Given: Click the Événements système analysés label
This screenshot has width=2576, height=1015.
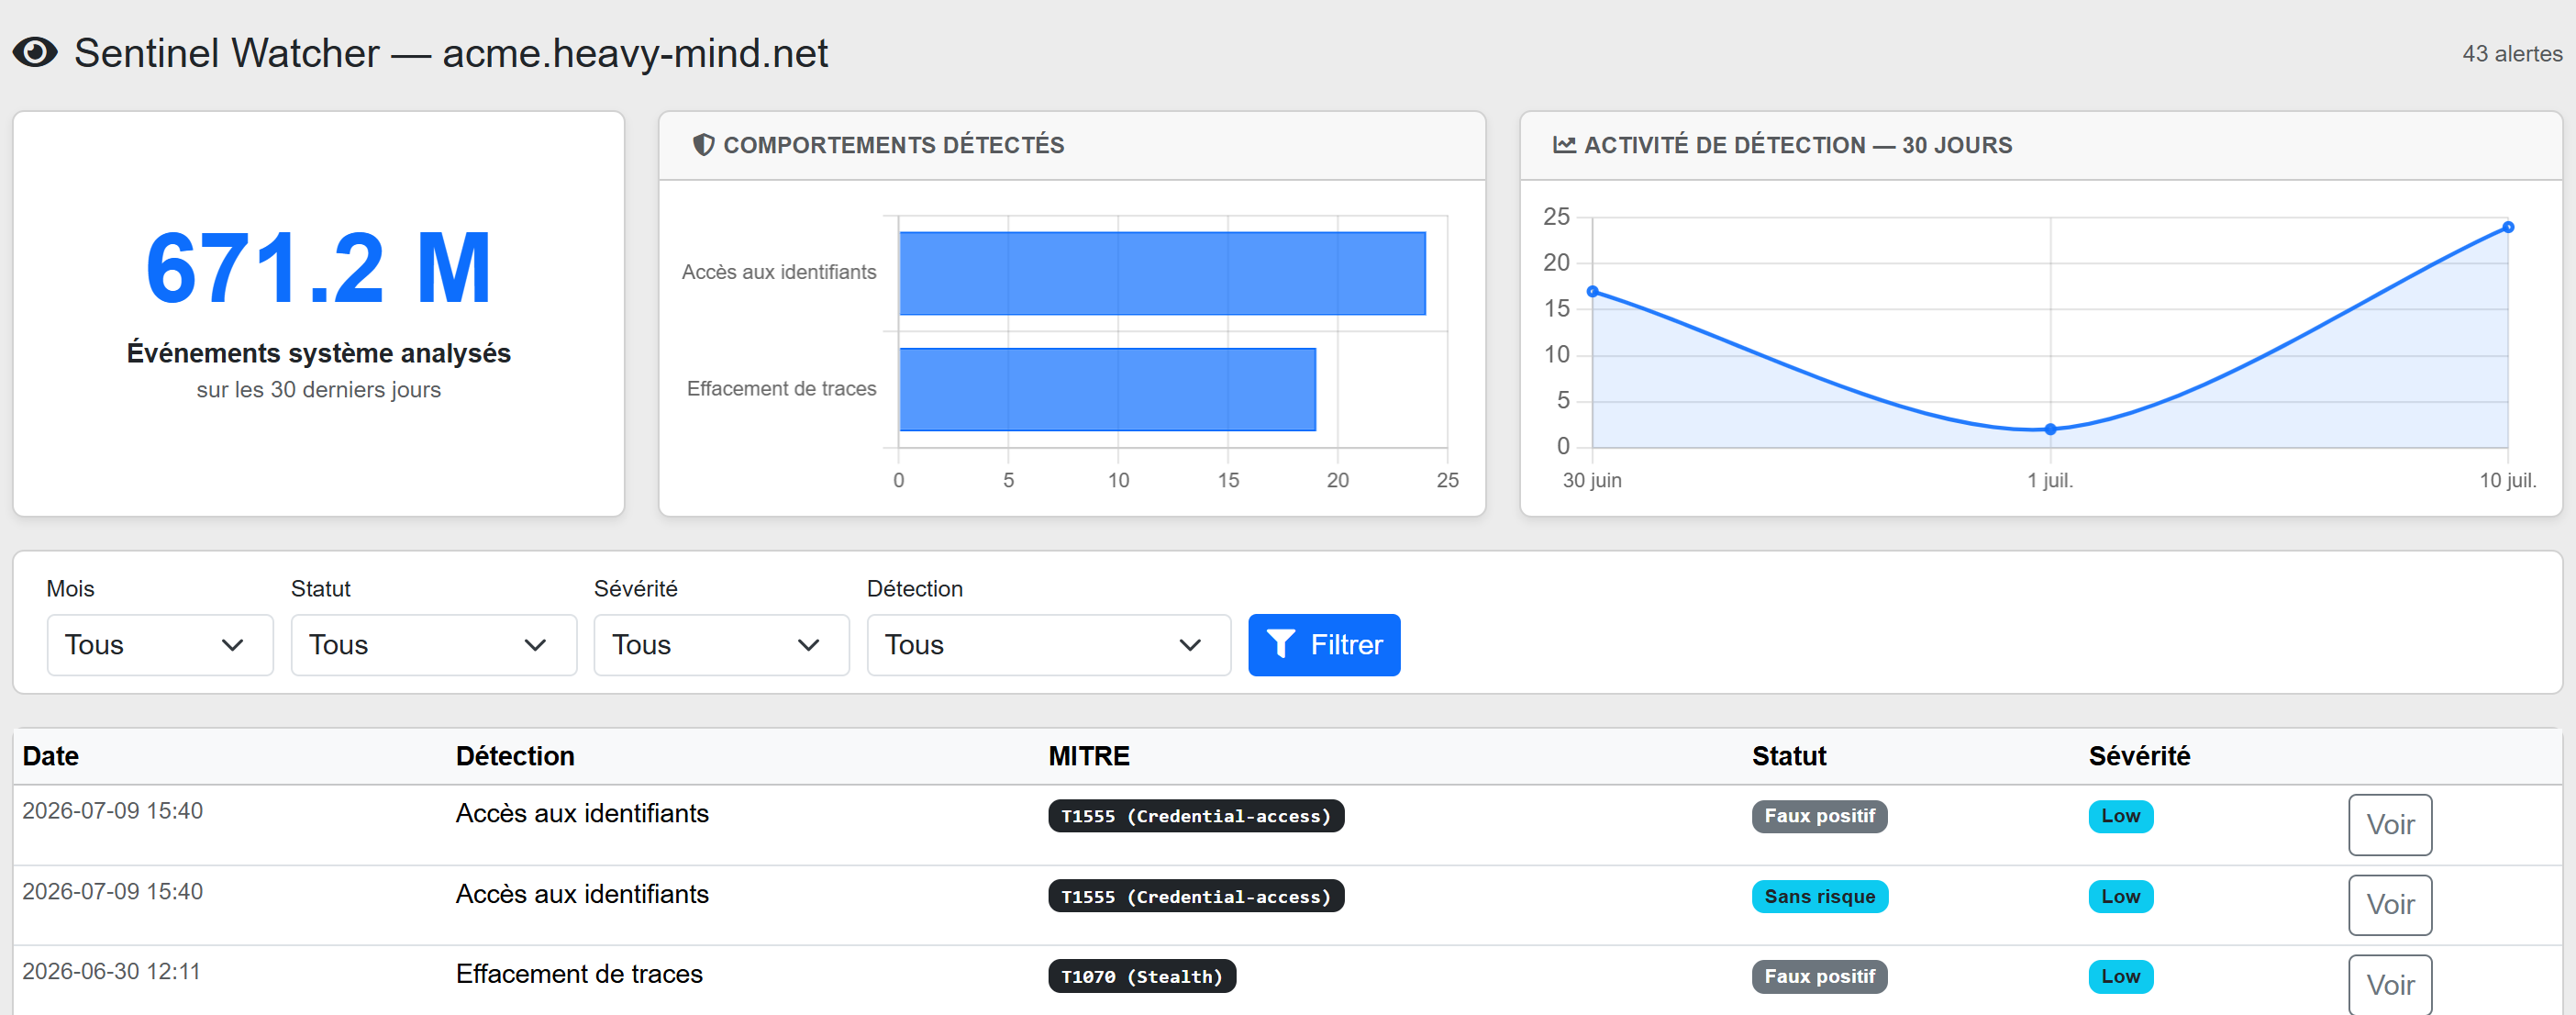Looking at the screenshot, I should point(318,353).
